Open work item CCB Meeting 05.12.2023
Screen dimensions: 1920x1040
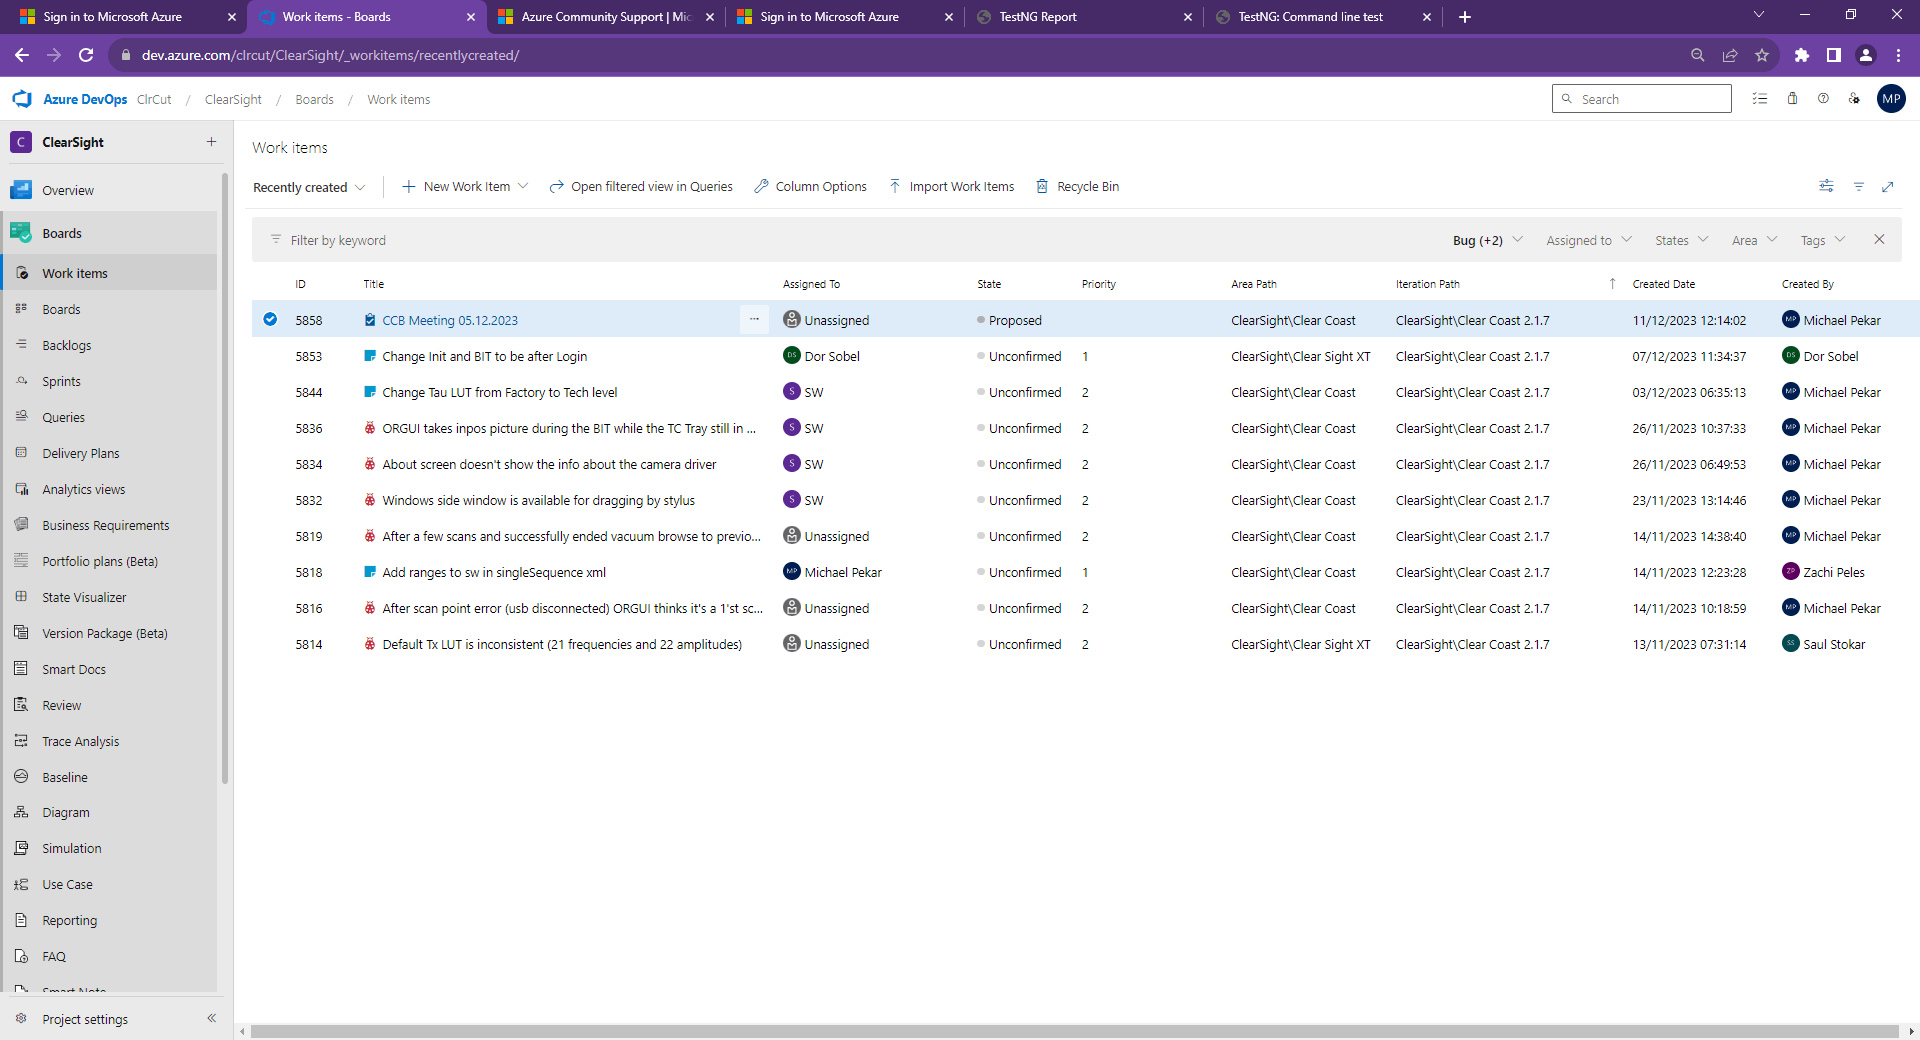coord(450,321)
